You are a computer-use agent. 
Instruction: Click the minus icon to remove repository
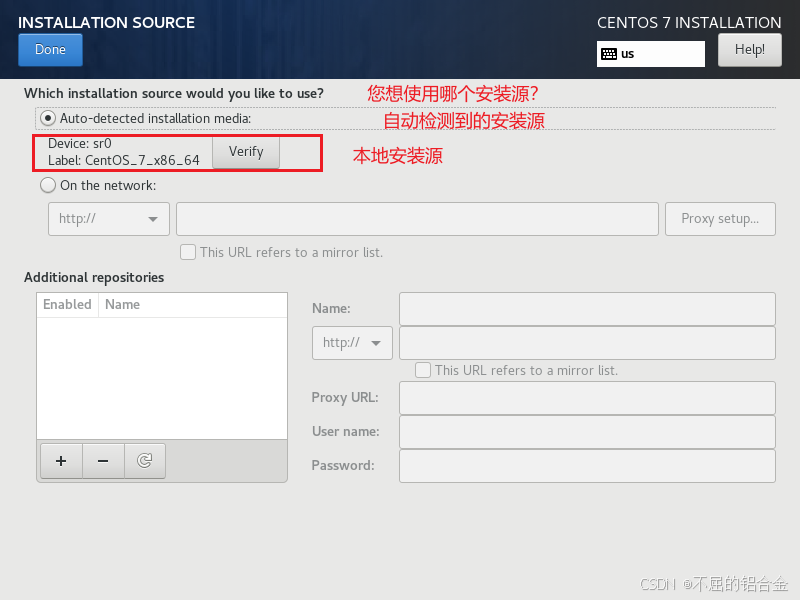103,461
